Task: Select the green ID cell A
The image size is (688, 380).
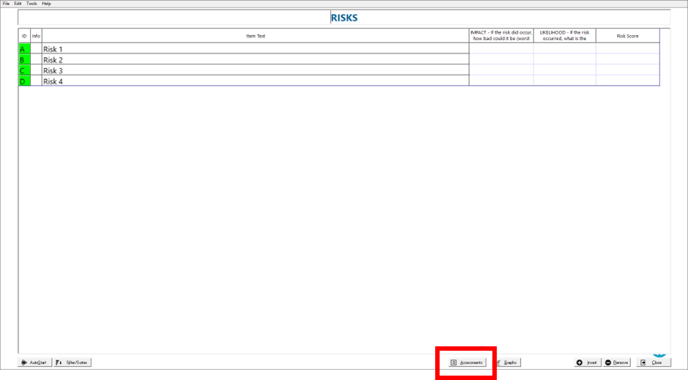Action: 24,49
